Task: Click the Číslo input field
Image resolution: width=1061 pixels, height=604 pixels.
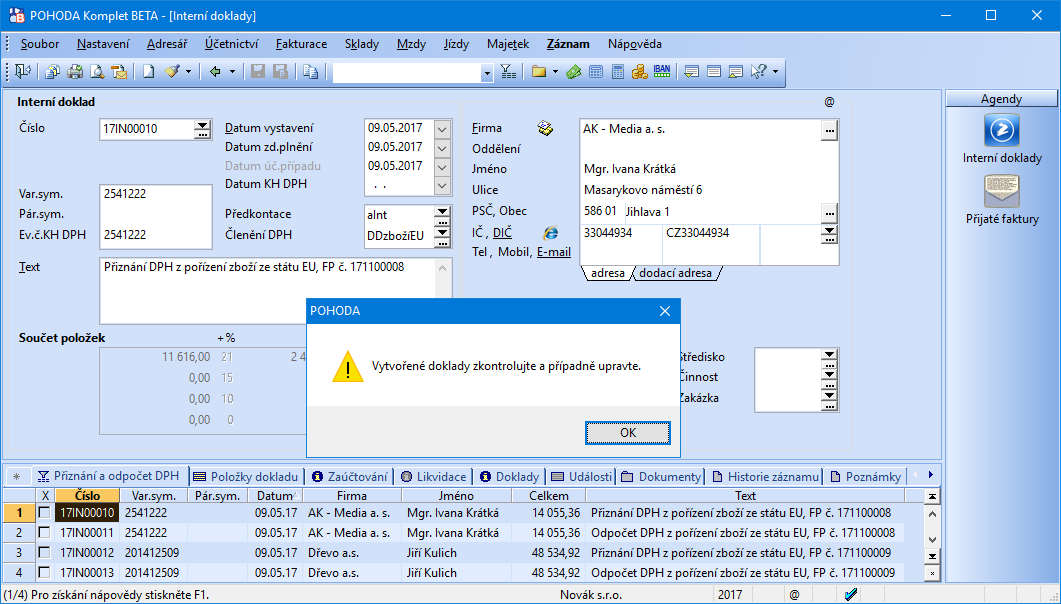Action: click(x=148, y=129)
